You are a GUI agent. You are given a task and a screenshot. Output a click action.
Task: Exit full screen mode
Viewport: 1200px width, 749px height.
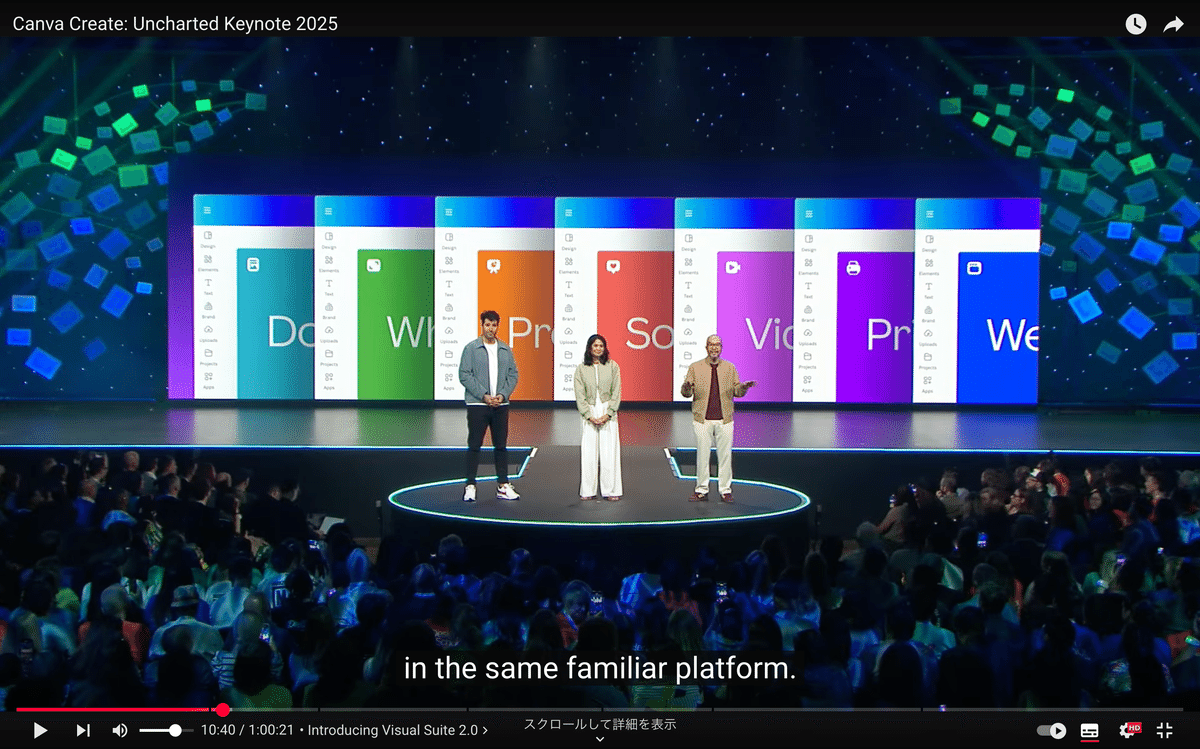tap(1165, 731)
